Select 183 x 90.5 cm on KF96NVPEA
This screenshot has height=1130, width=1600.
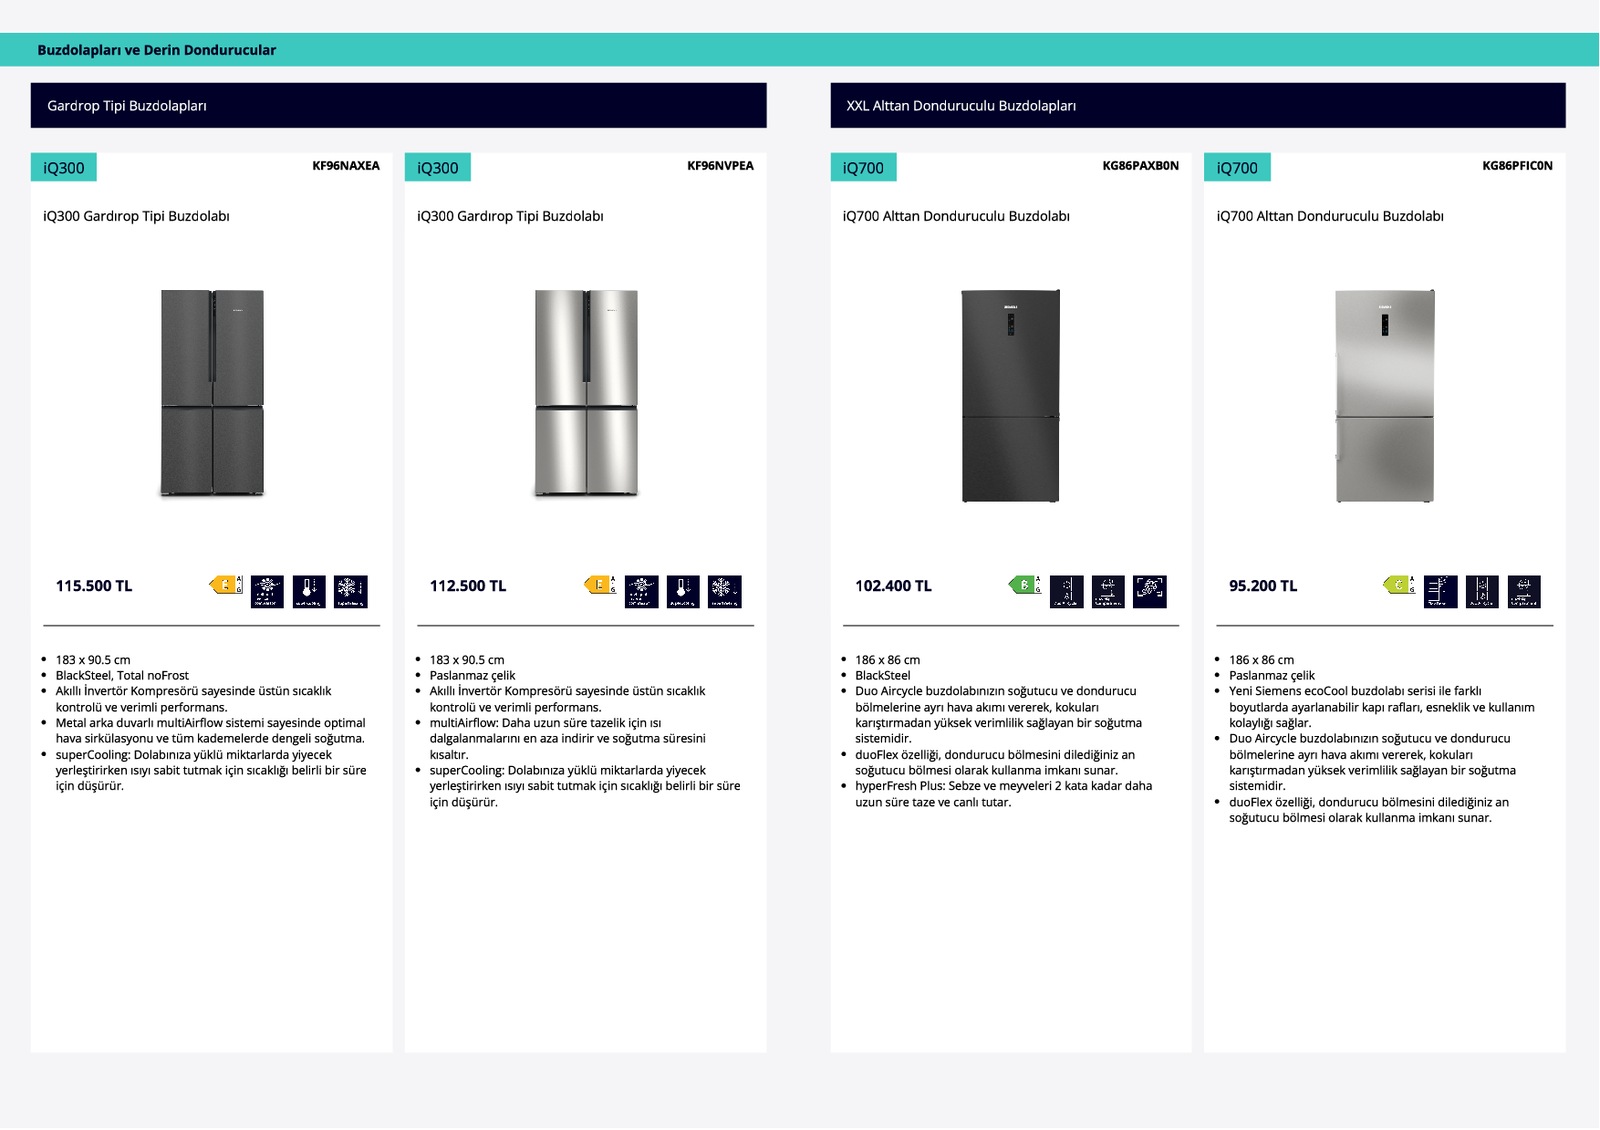click(x=467, y=660)
